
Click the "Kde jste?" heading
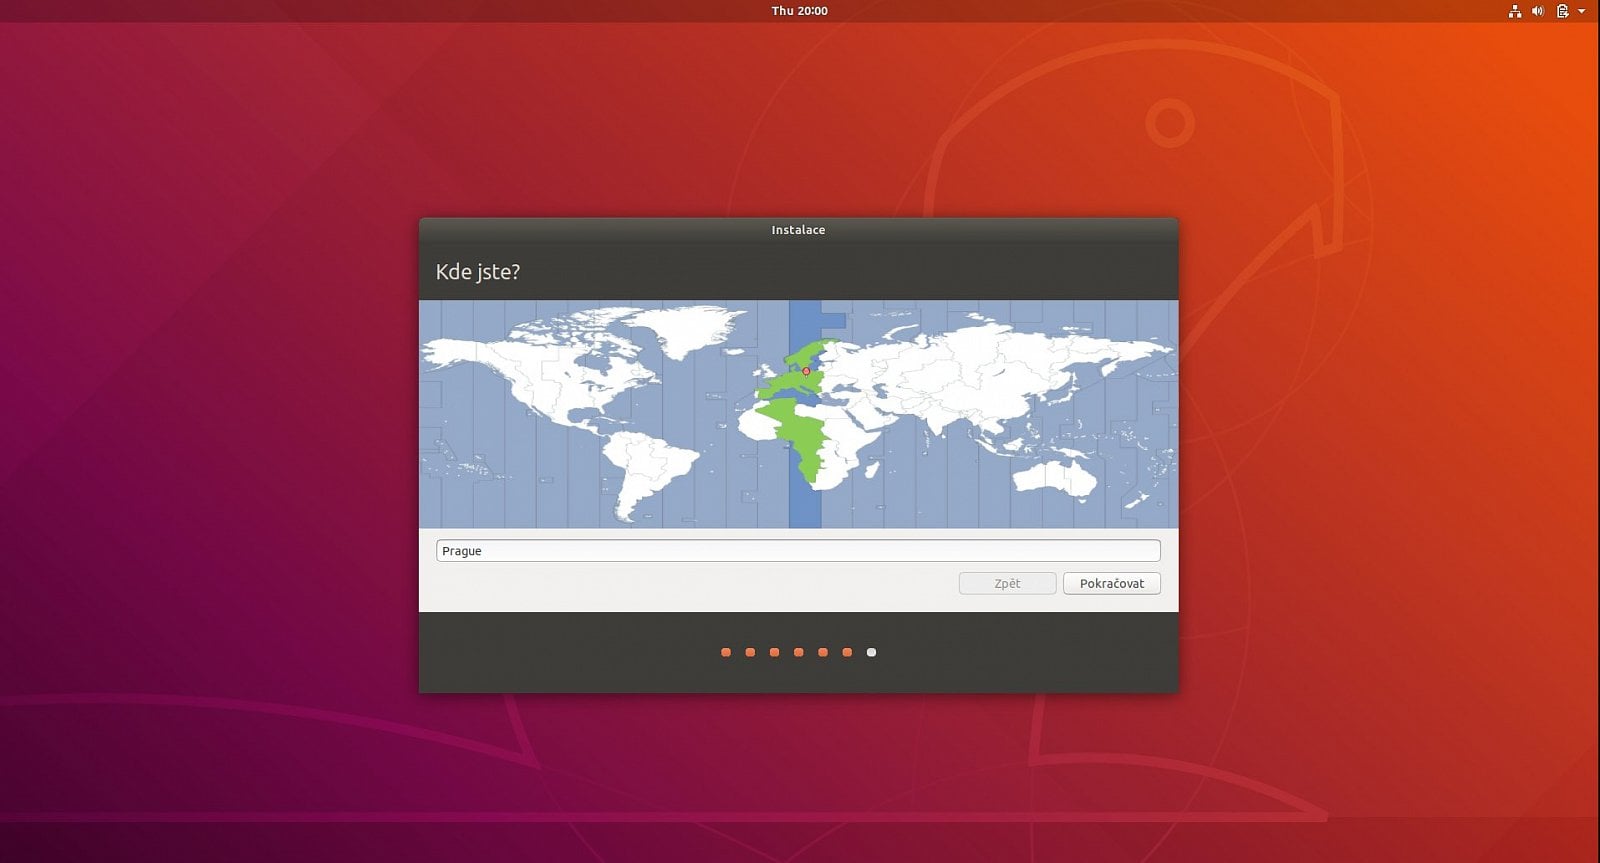click(477, 272)
